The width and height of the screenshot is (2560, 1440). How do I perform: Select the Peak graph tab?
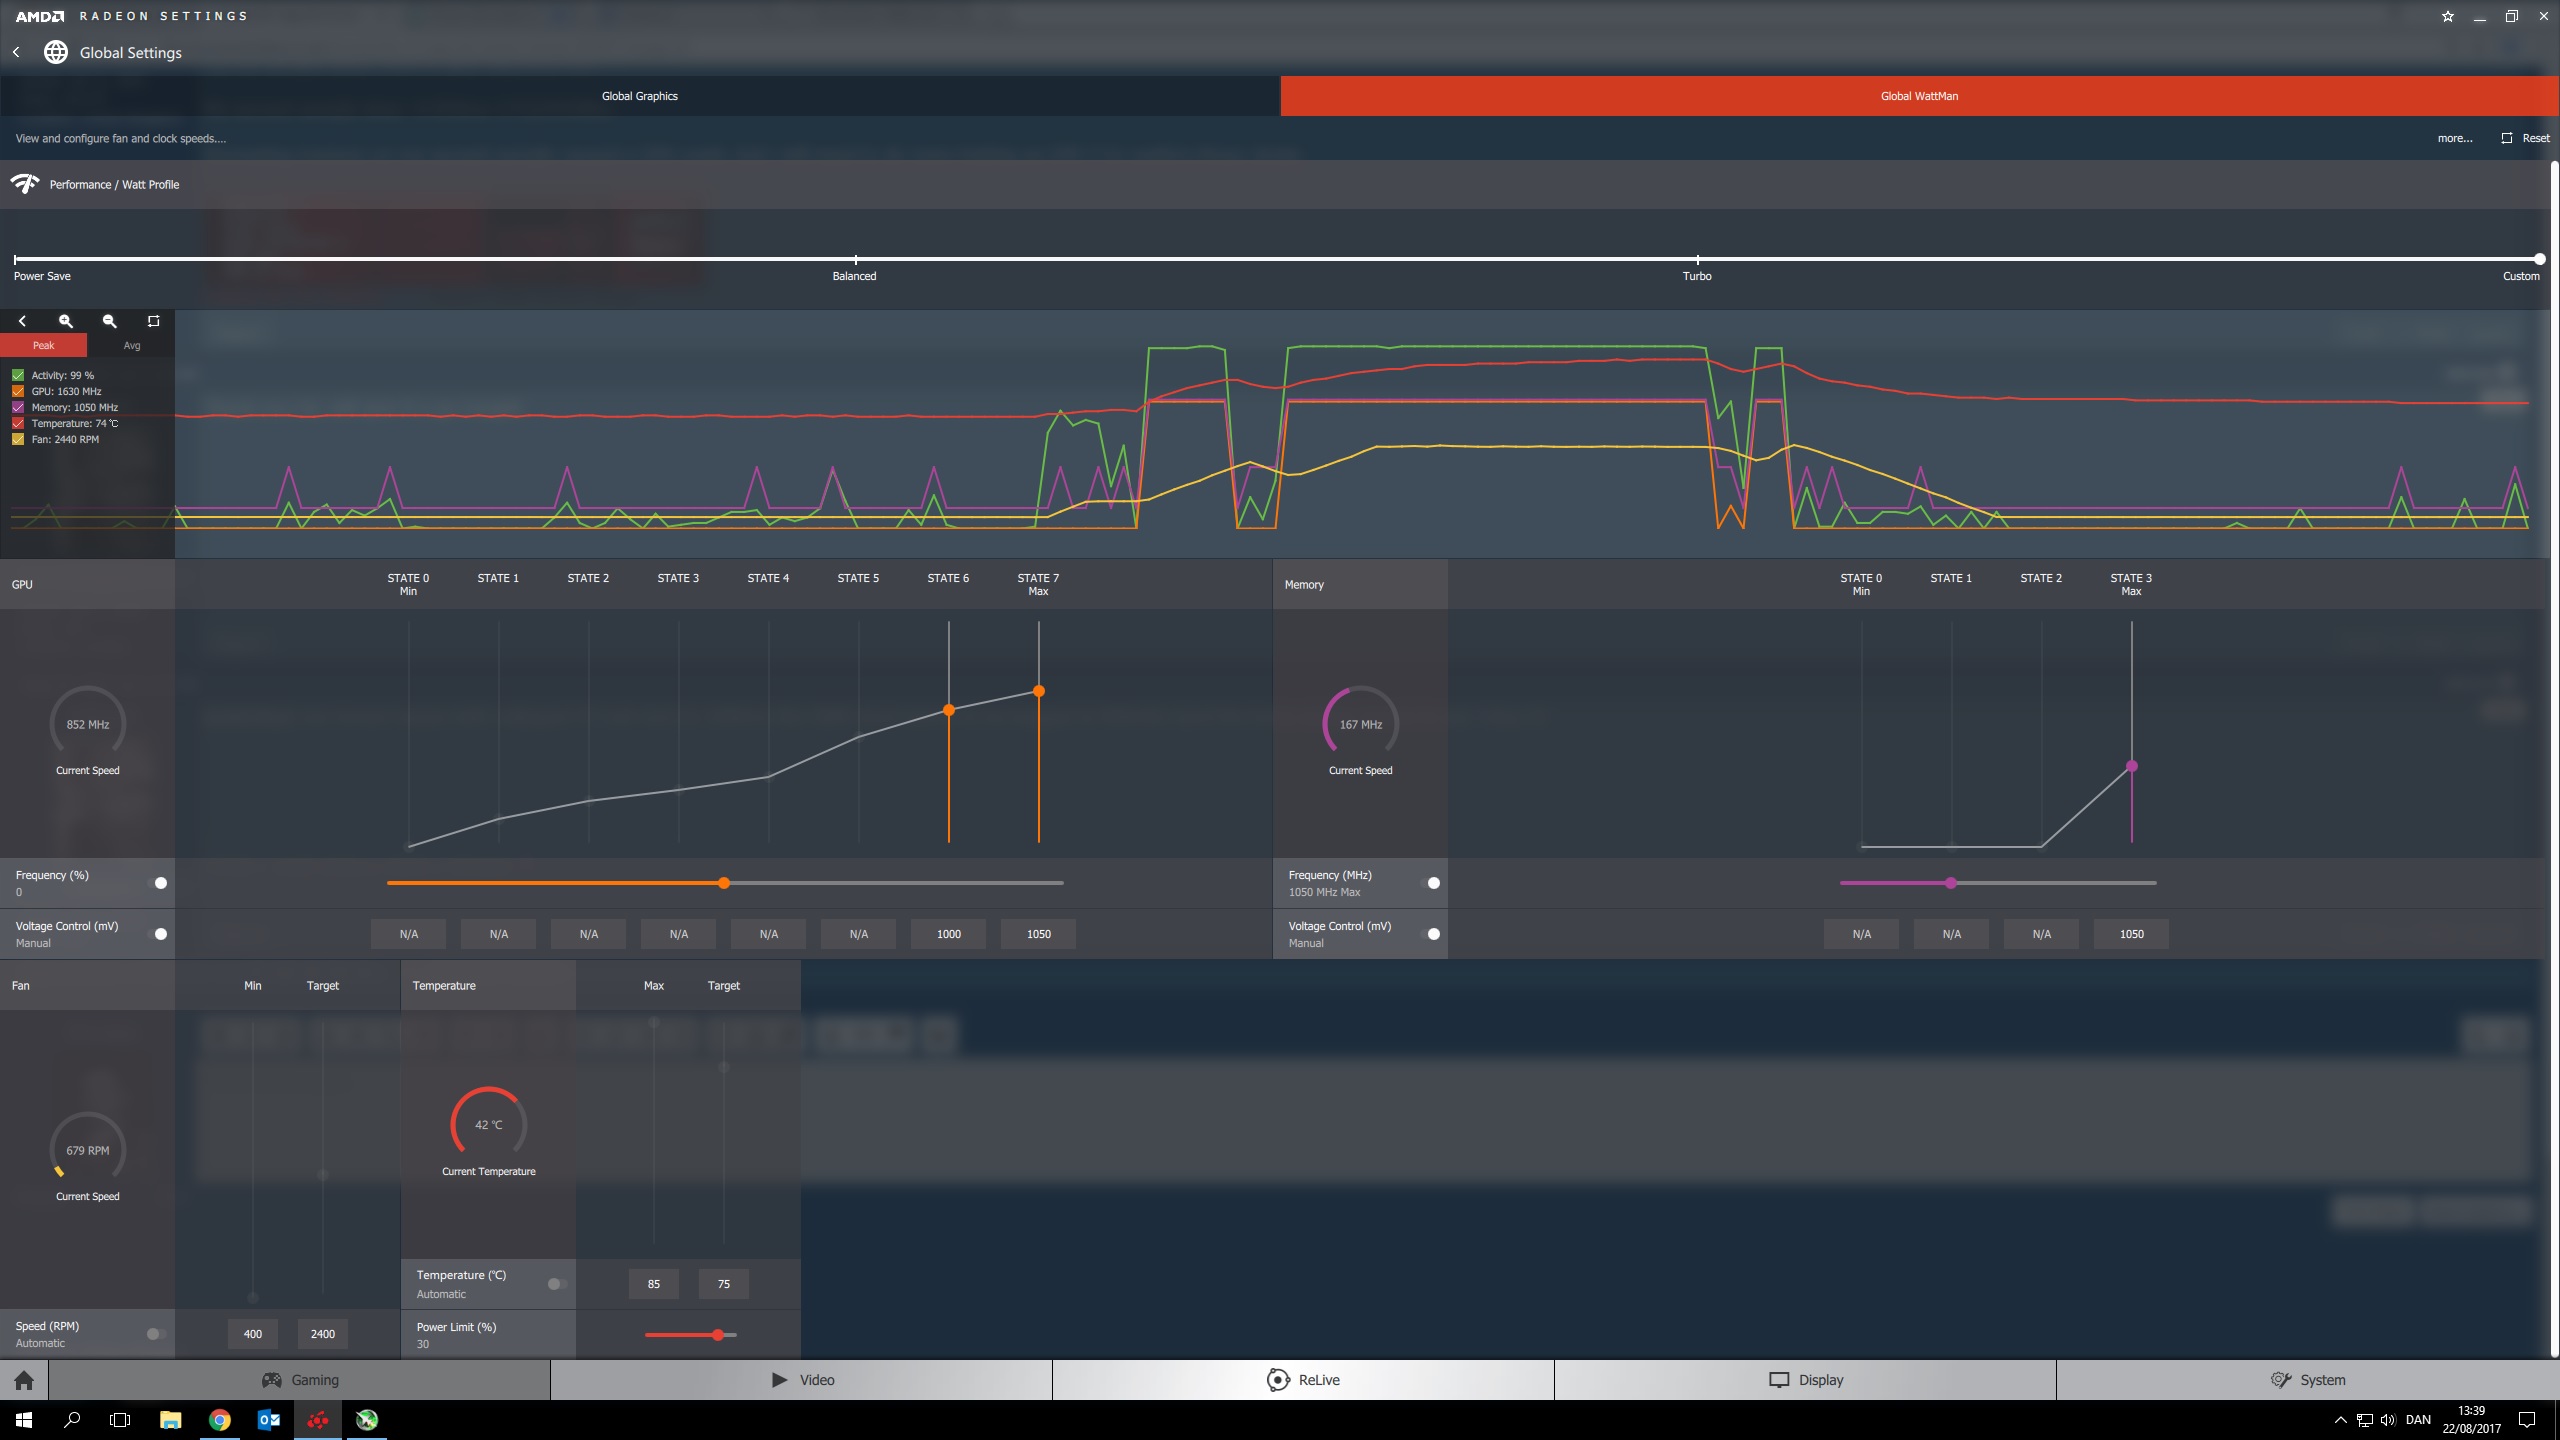tap(44, 345)
